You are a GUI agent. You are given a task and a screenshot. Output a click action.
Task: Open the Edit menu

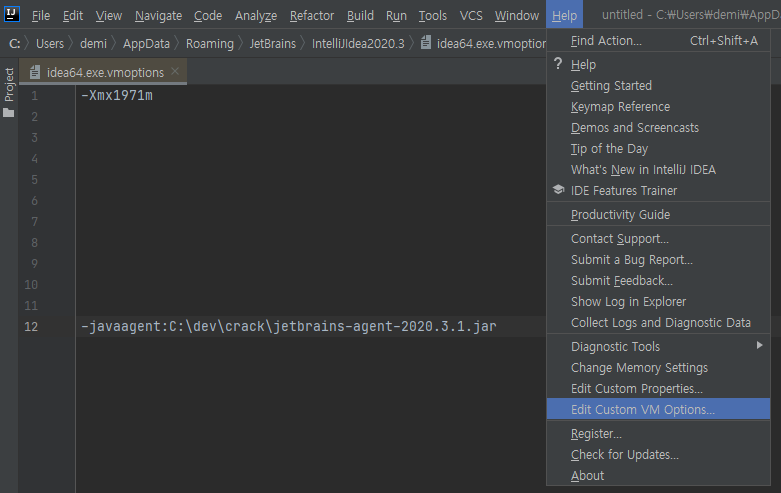coord(73,16)
